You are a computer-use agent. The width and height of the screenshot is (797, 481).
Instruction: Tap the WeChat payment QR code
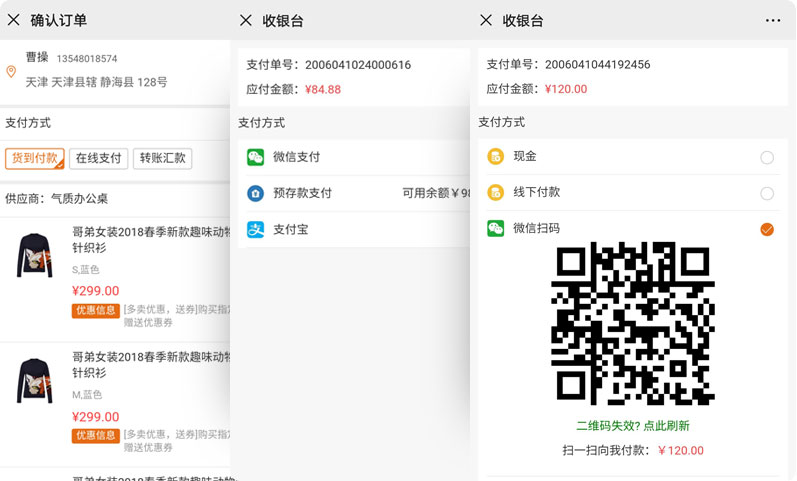633,323
